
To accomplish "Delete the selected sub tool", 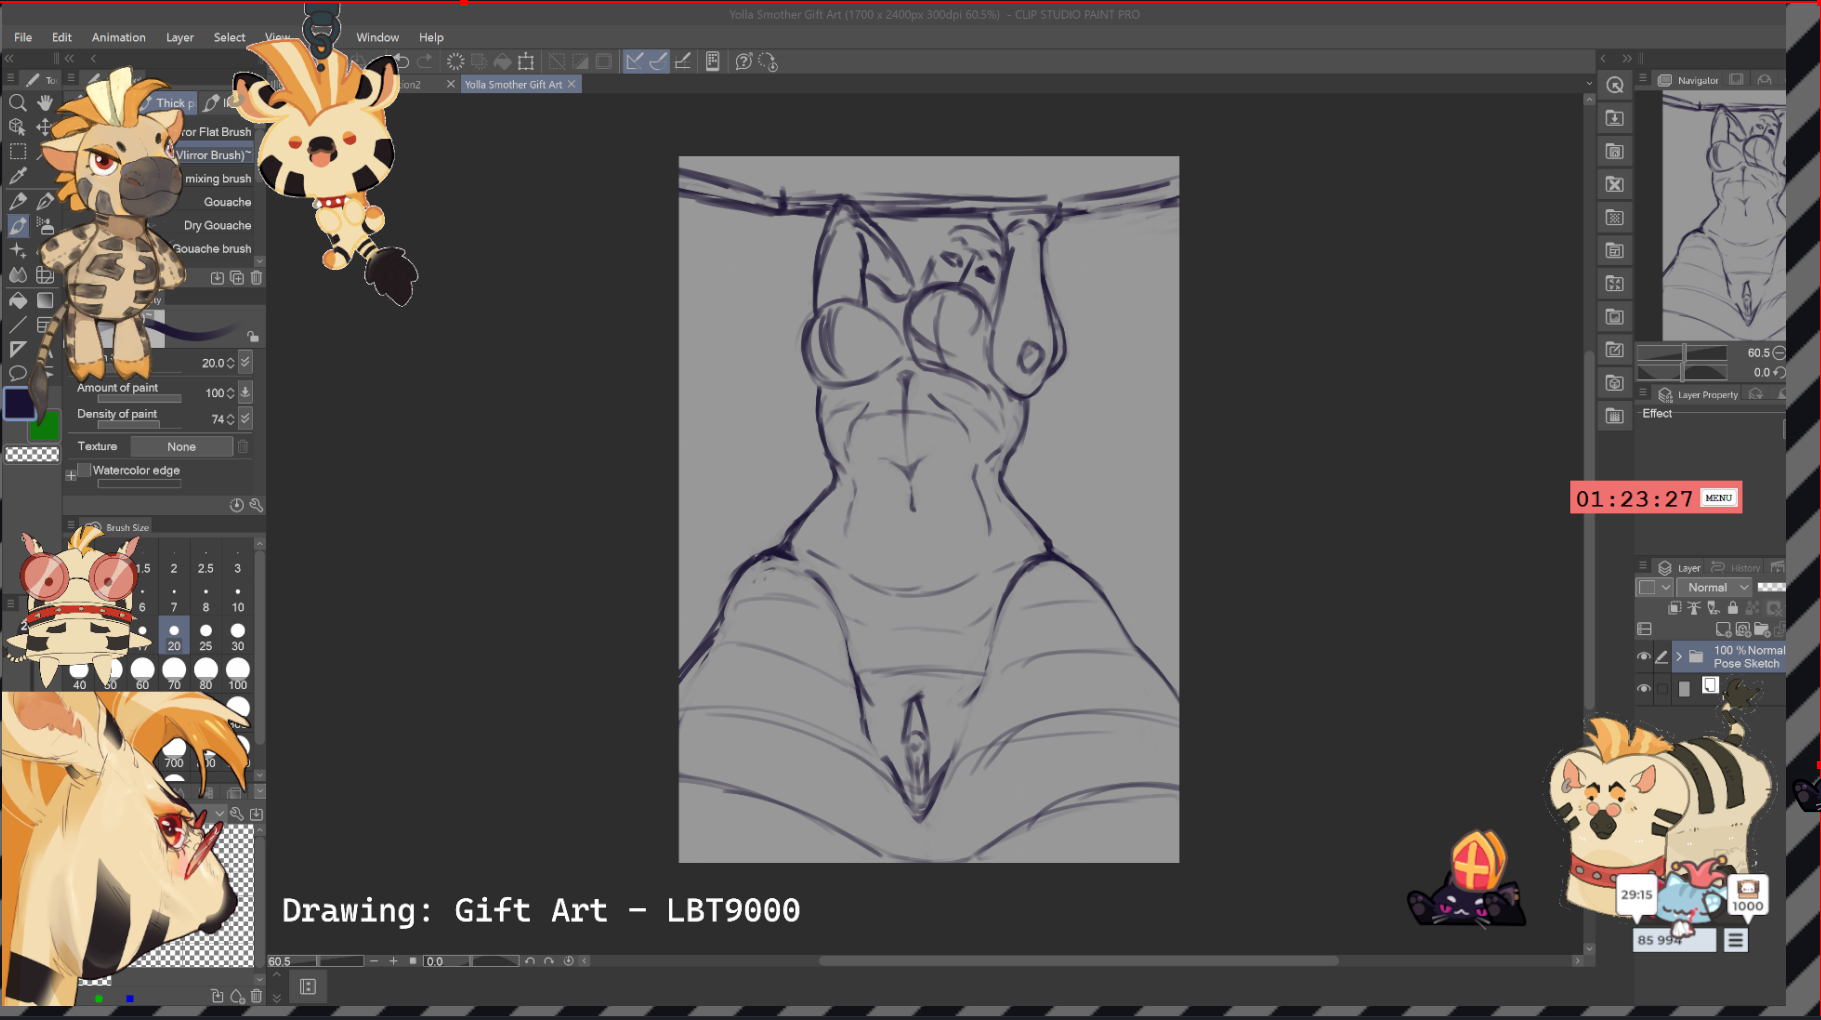I will (x=256, y=278).
